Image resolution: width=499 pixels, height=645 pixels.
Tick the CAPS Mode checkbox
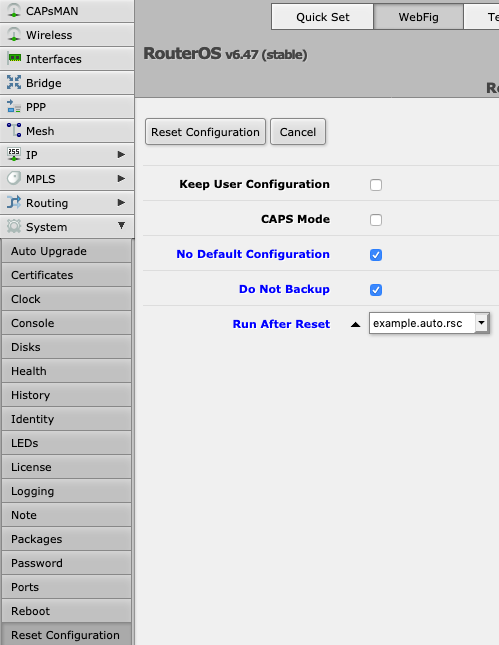[x=376, y=220]
